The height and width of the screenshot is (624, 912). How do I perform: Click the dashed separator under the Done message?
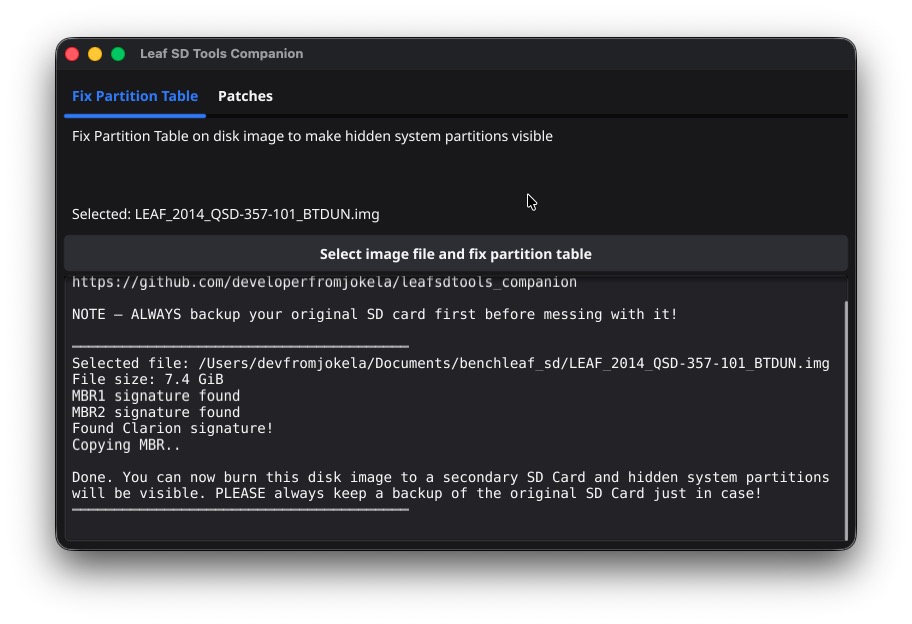tap(240, 509)
